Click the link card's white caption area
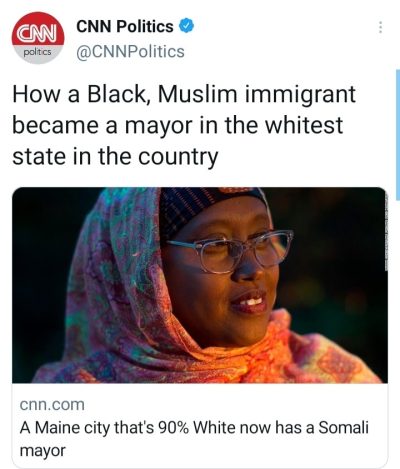This screenshot has width=400, height=469. [200, 425]
